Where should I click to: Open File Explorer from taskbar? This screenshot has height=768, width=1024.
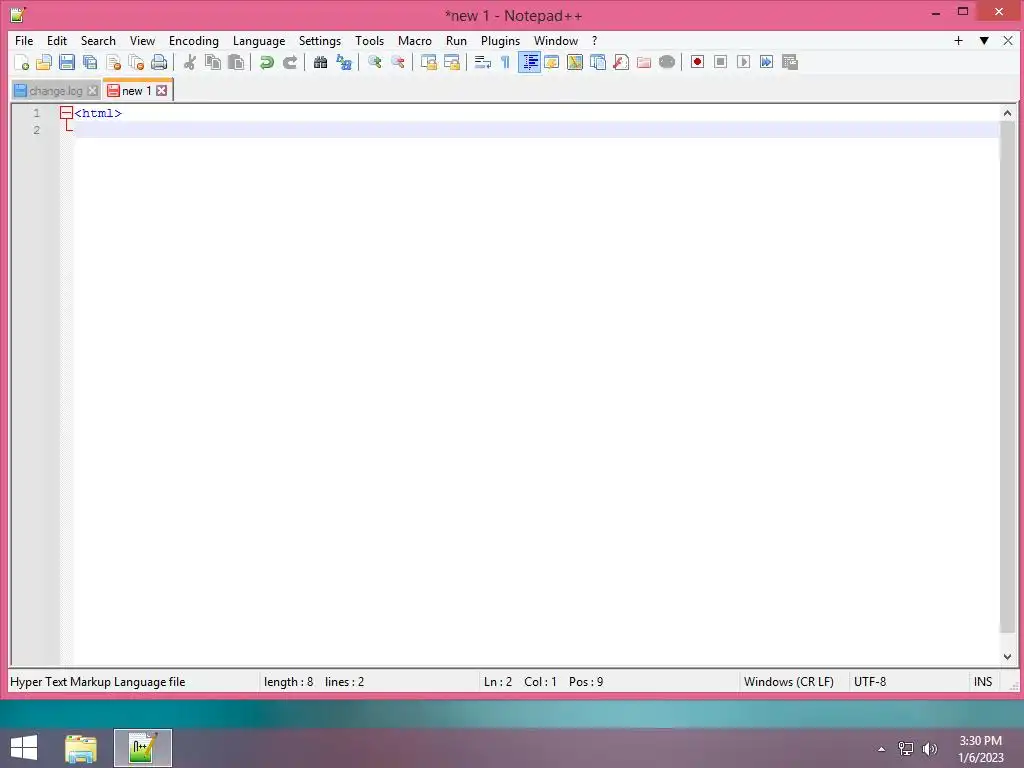click(80, 748)
